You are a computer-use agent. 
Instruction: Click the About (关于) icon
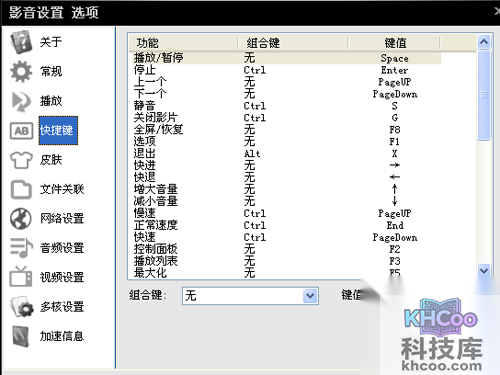pos(21,42)
